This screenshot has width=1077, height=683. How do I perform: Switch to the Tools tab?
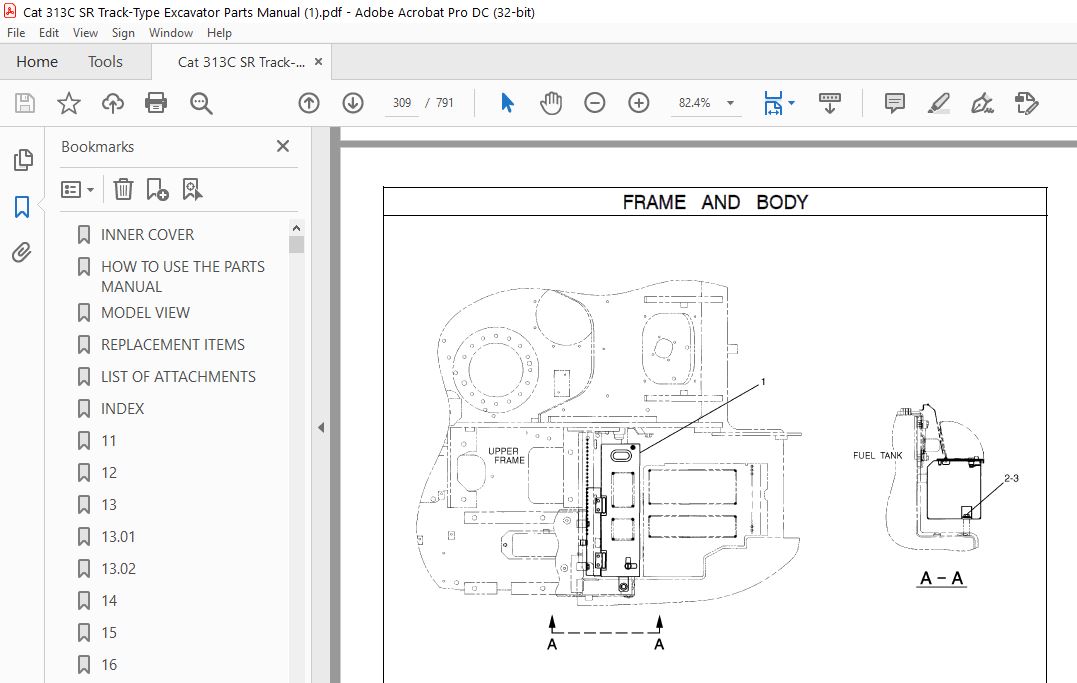tap(105, 62)
